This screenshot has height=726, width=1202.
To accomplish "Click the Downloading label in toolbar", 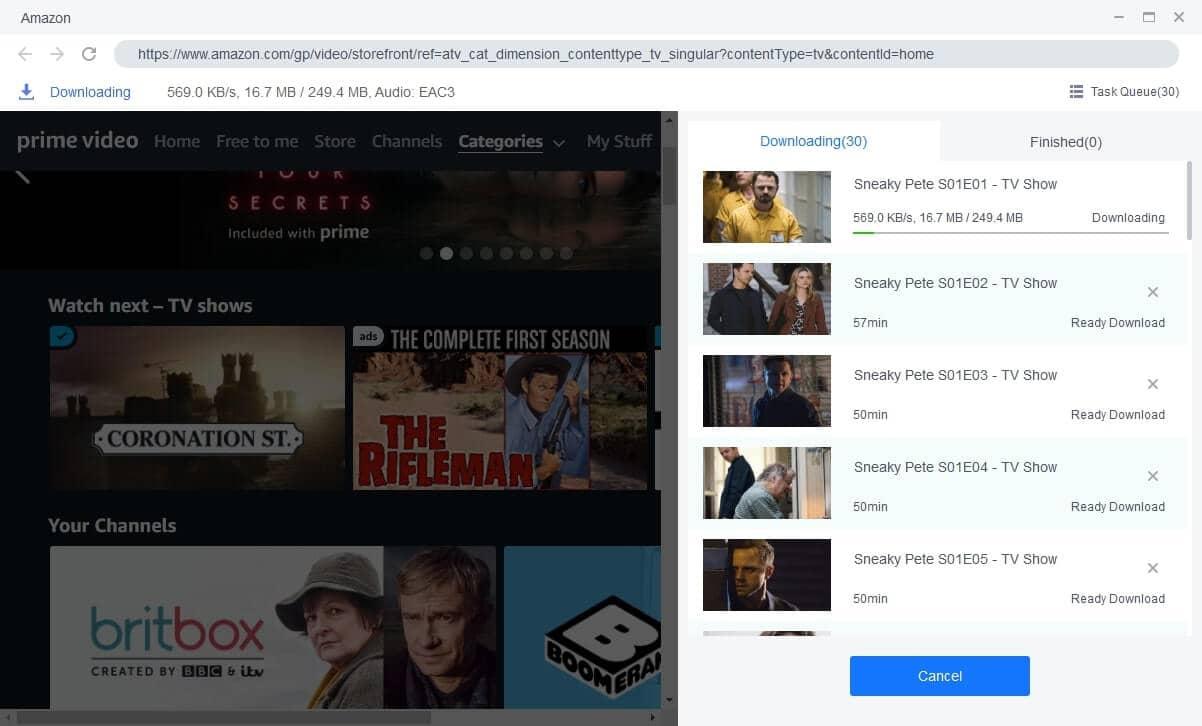I will [x=90, y=92].
